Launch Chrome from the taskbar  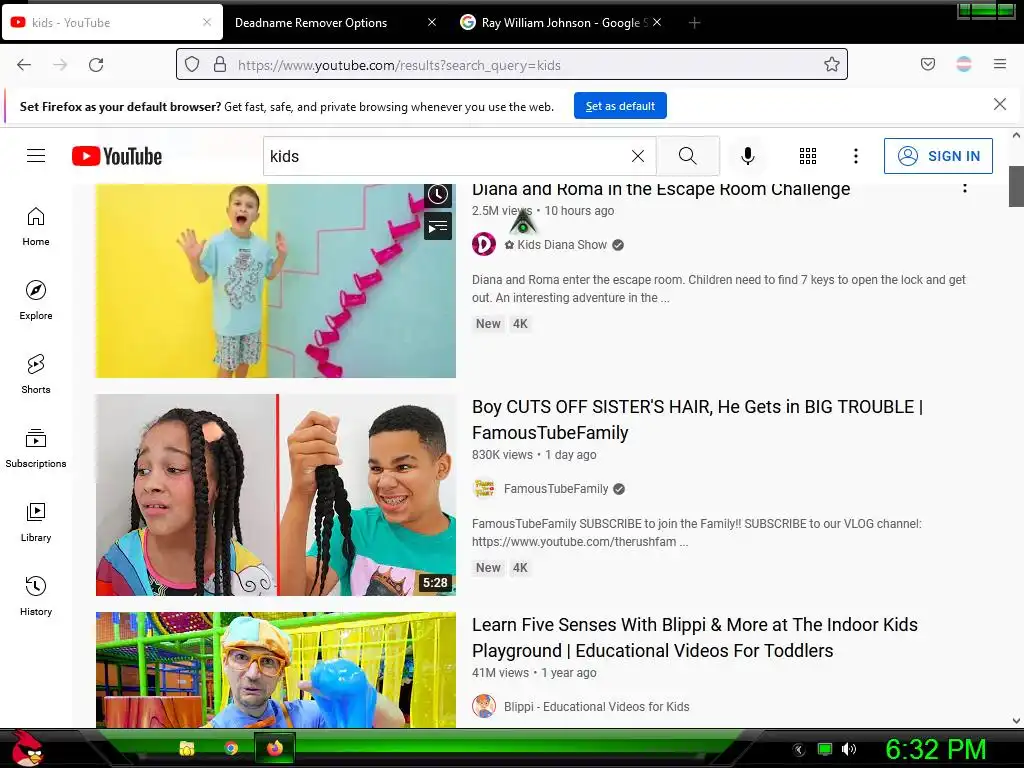pyautogui.click(x=231, y=748)
